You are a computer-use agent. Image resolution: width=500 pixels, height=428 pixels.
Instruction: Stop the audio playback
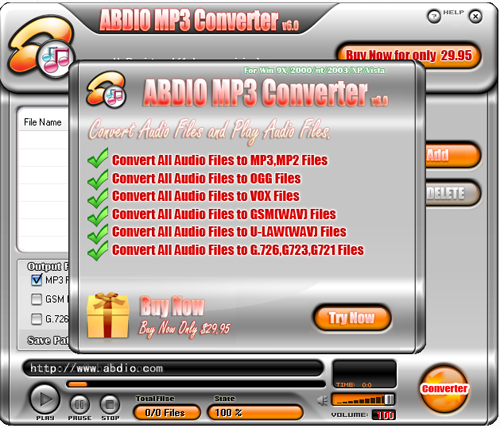(110, 404)
